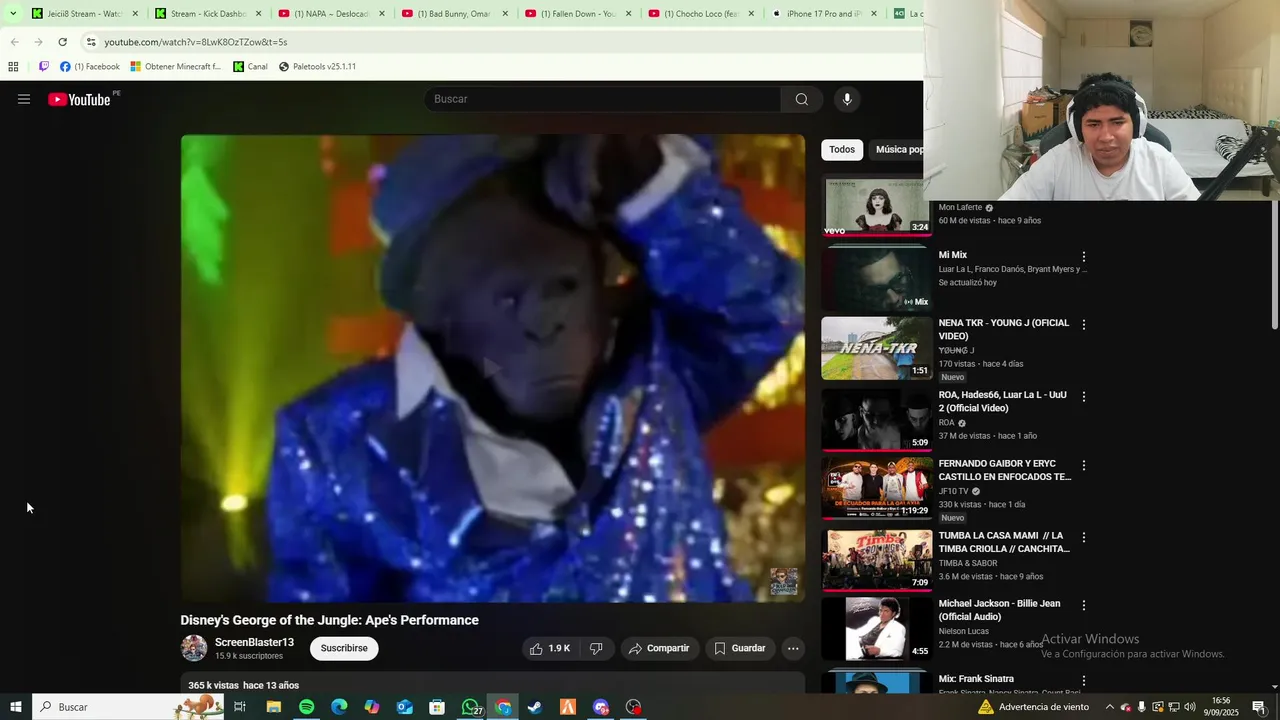Activate voice search microphone
1280x720 pixels.
(847, 99)
